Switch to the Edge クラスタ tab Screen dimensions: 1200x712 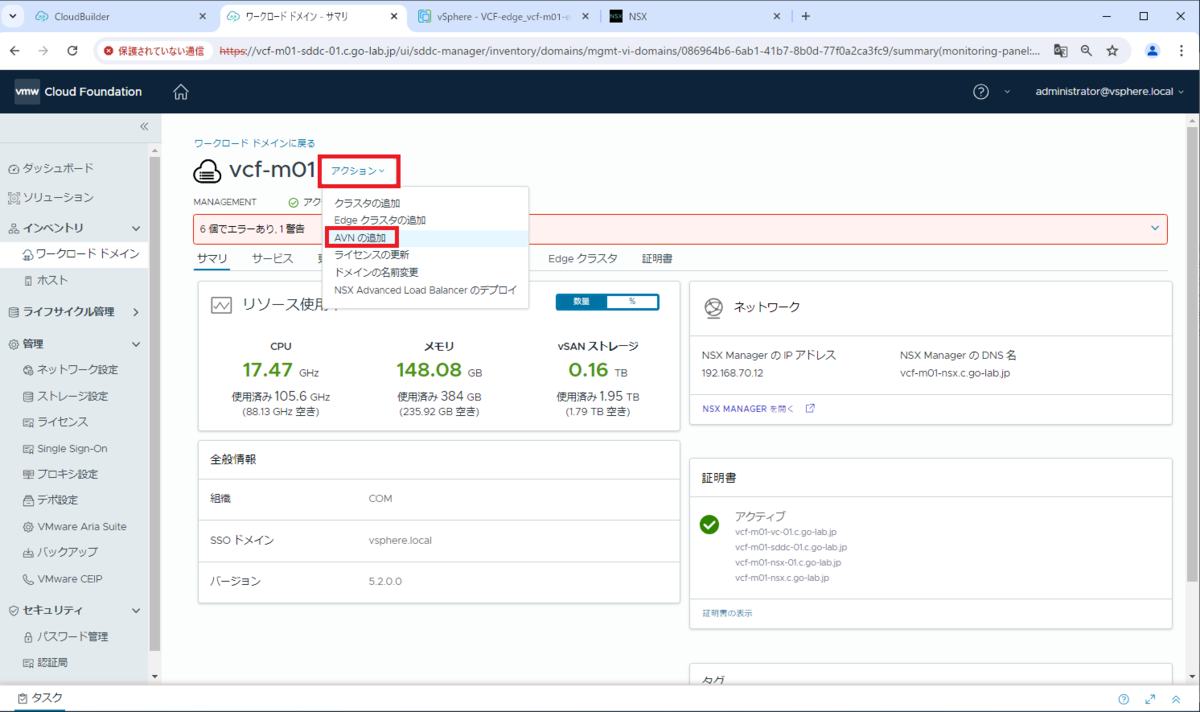(x=583, y=258)
